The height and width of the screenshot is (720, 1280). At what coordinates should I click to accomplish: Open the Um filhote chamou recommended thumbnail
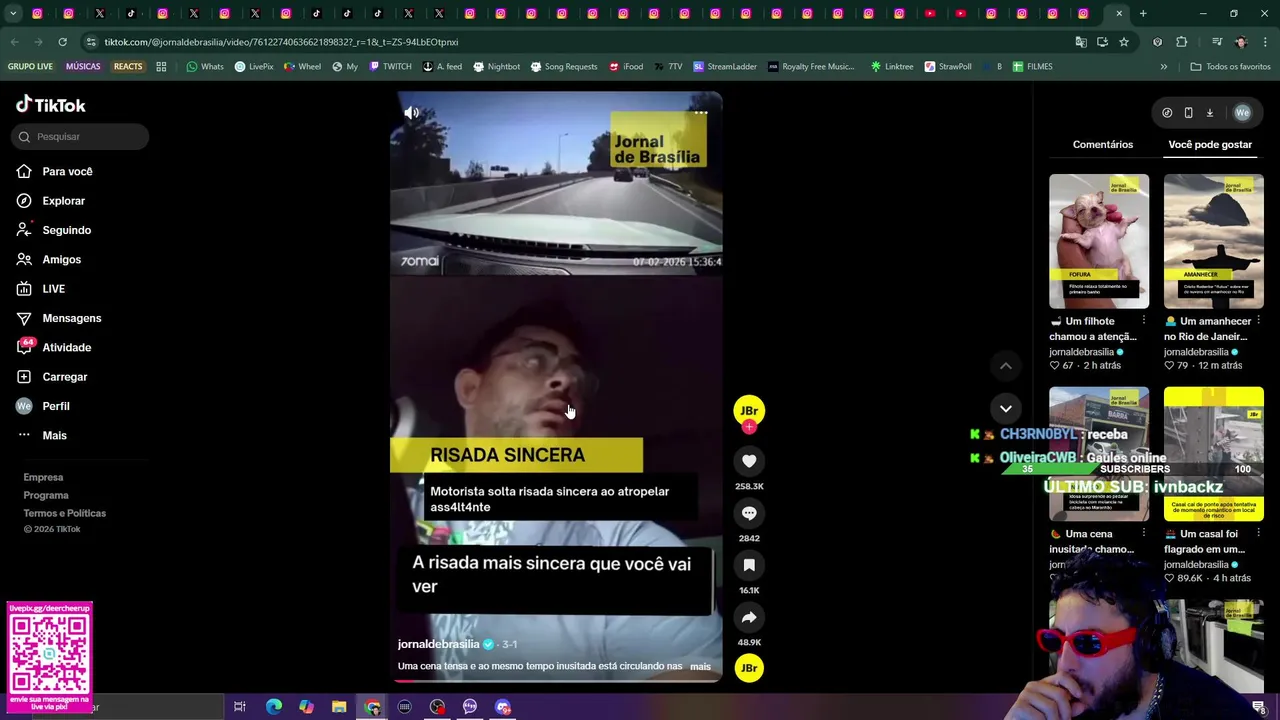coord(1099,241)
